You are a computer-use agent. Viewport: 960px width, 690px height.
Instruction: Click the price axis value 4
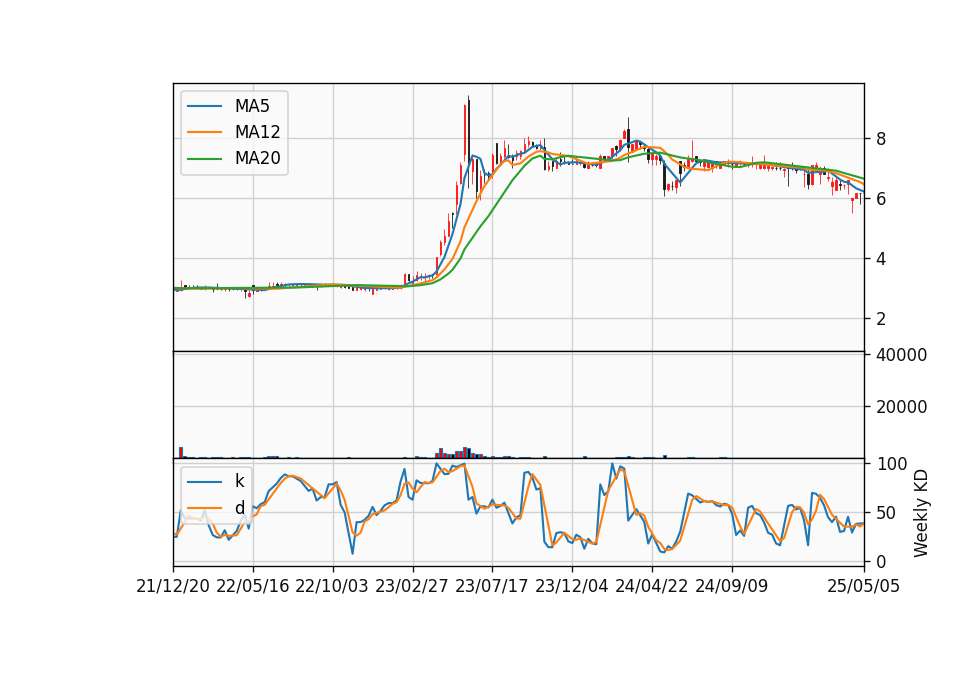coord(881,259)
